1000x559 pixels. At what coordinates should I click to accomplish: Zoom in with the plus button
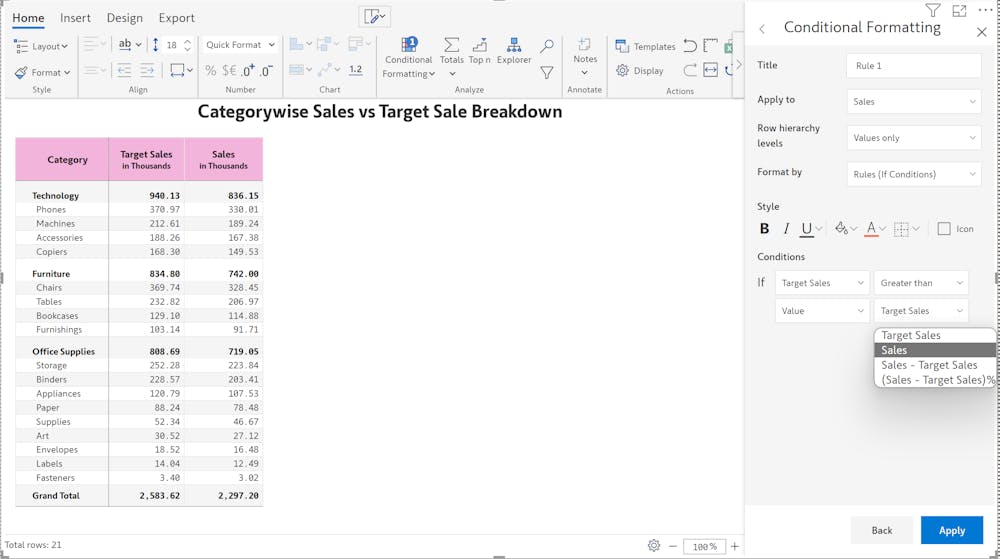[x=735, y=546]
